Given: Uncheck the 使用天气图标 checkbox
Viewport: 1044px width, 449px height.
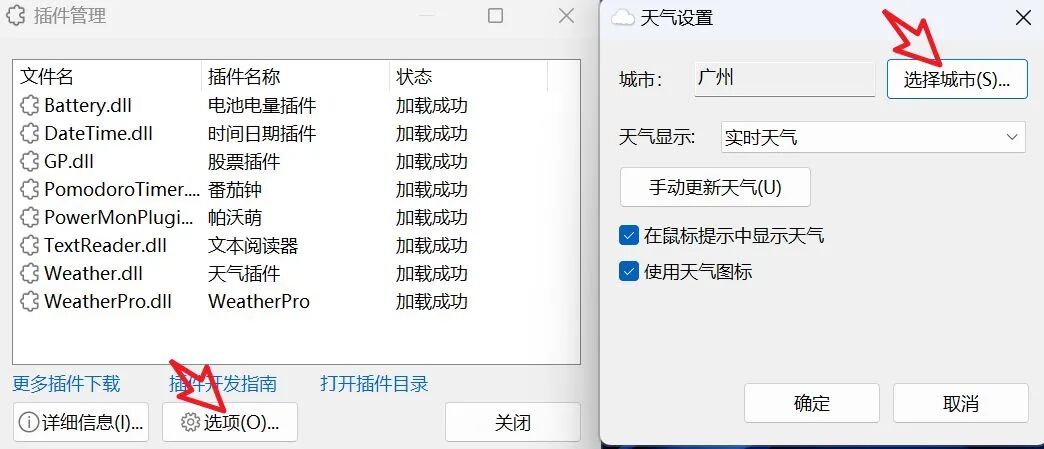Looking at the screenshot, I should [x=629, y=272].
